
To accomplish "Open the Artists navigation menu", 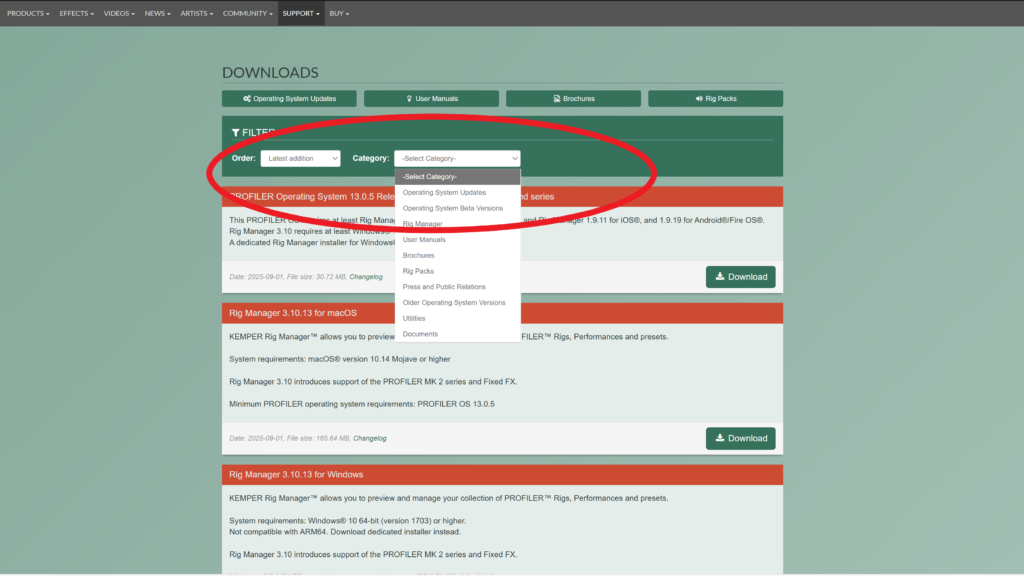I will 197,14.
